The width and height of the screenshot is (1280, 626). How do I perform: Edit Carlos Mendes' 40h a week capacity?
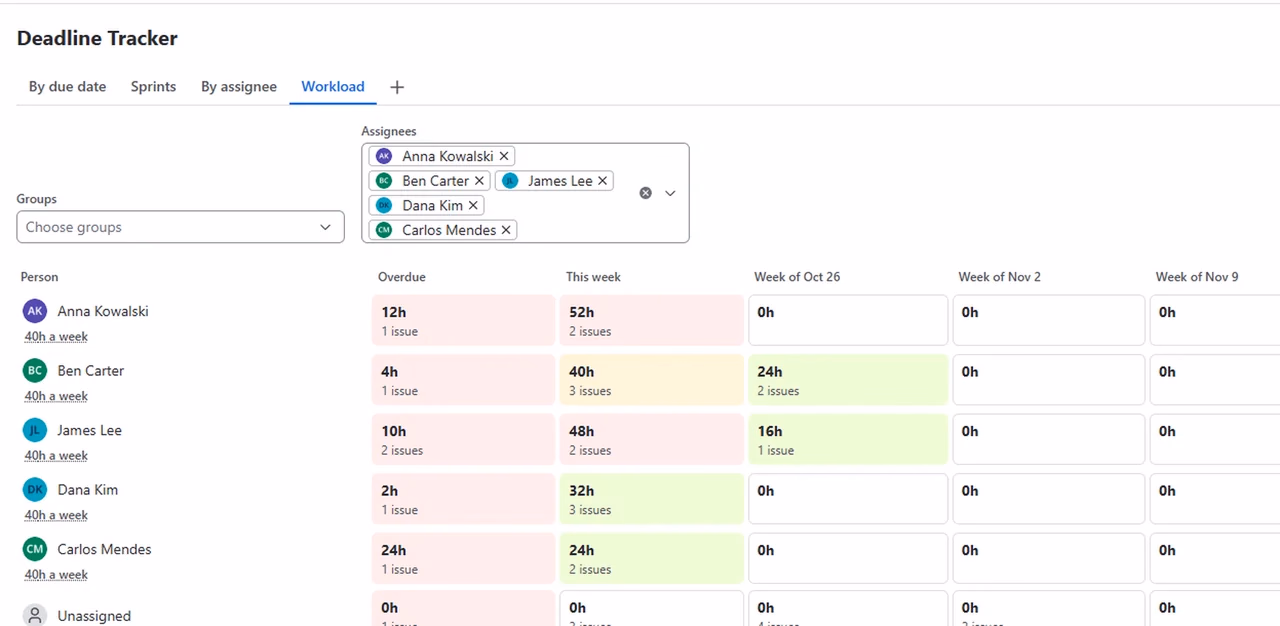click(x=56, y=575)
